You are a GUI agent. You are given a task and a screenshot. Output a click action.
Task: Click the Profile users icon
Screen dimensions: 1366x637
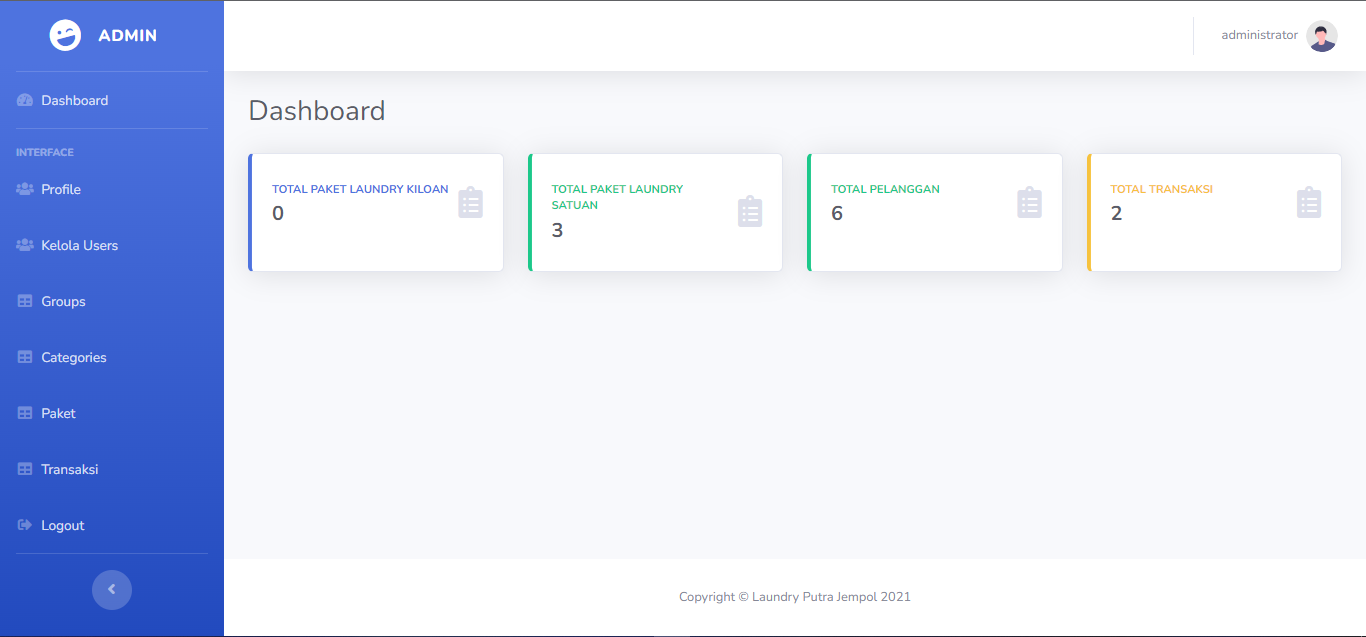[x=25, y=190]
